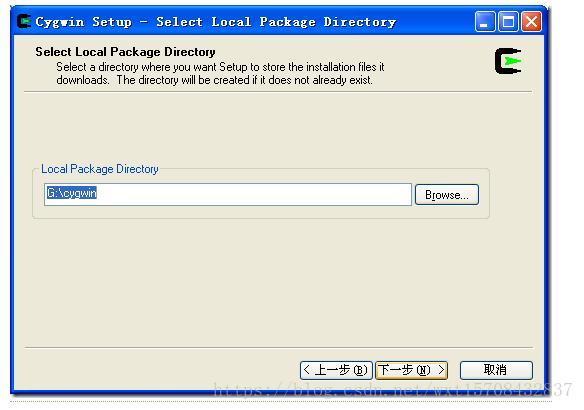Minimize the Cygwin Setup window
Viewport: 584px width, 410px height.
(x=485, y=22)
